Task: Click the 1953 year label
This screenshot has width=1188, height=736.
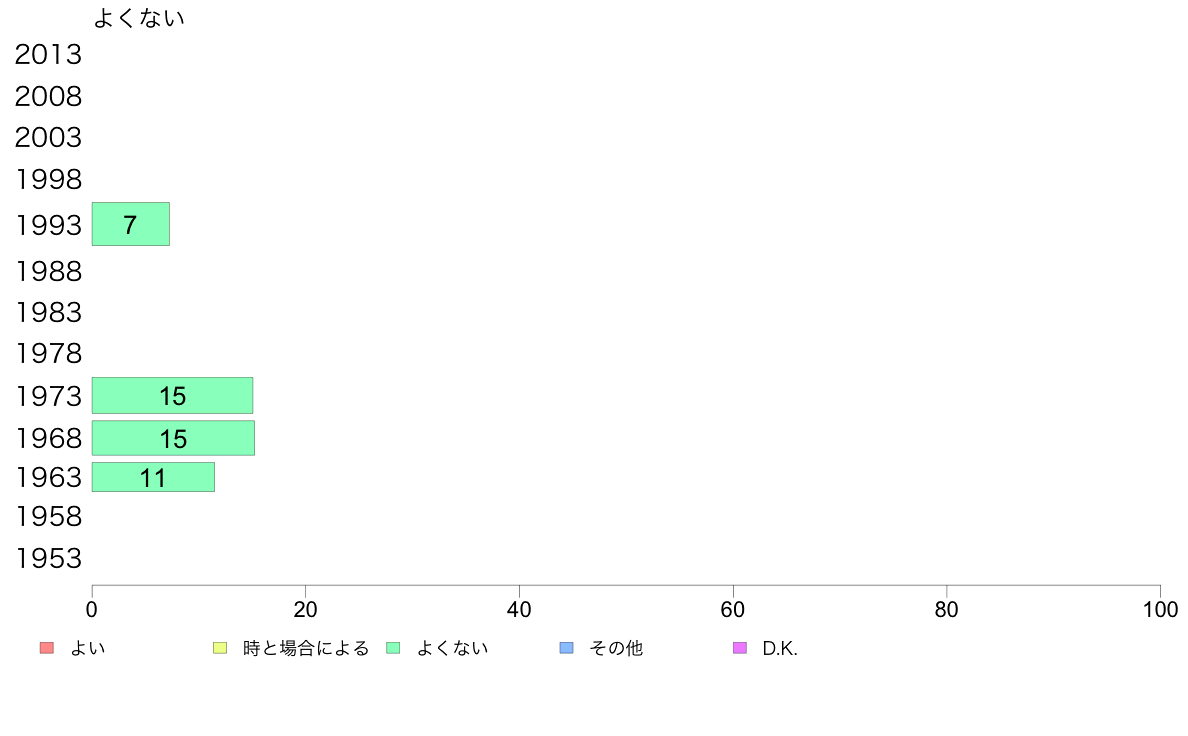Action: pyautogui.click(x=49, y=559)
